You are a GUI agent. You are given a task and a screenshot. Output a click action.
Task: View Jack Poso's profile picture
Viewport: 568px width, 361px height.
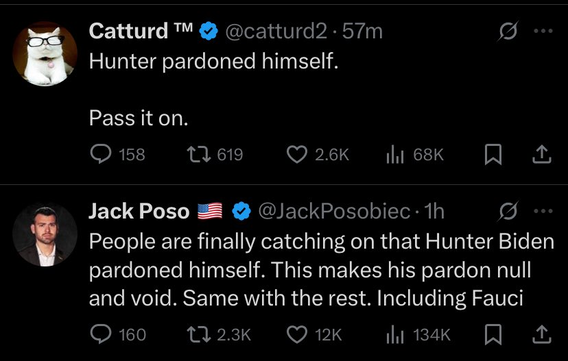45,235
